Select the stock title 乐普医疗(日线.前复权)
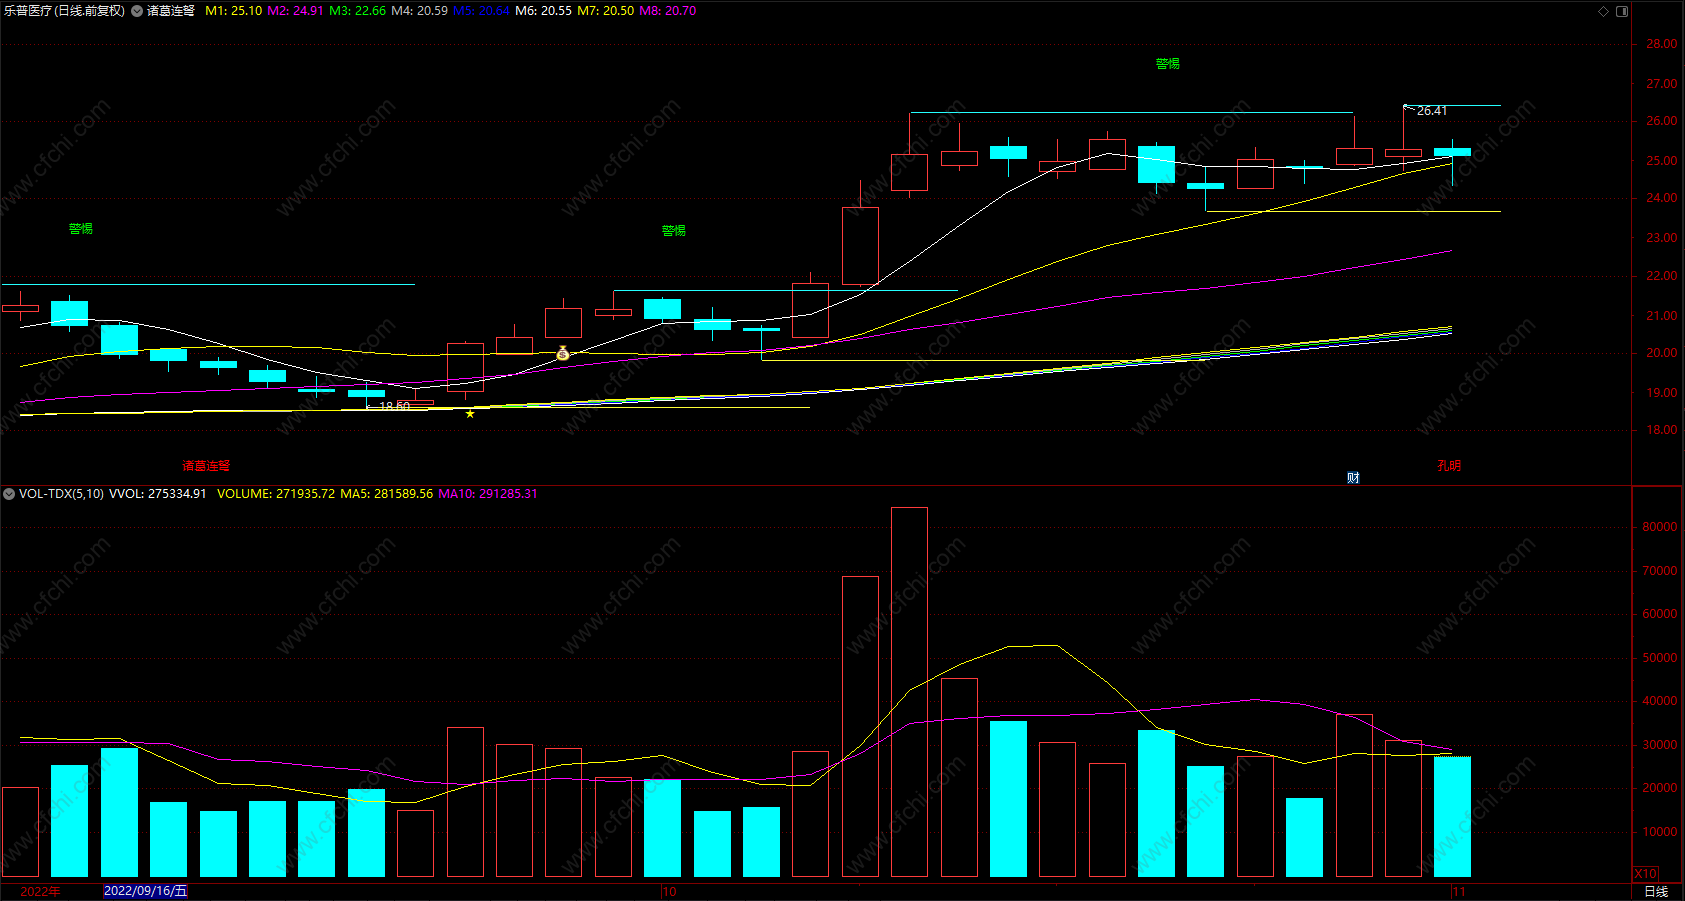 (x=64, y=11)
